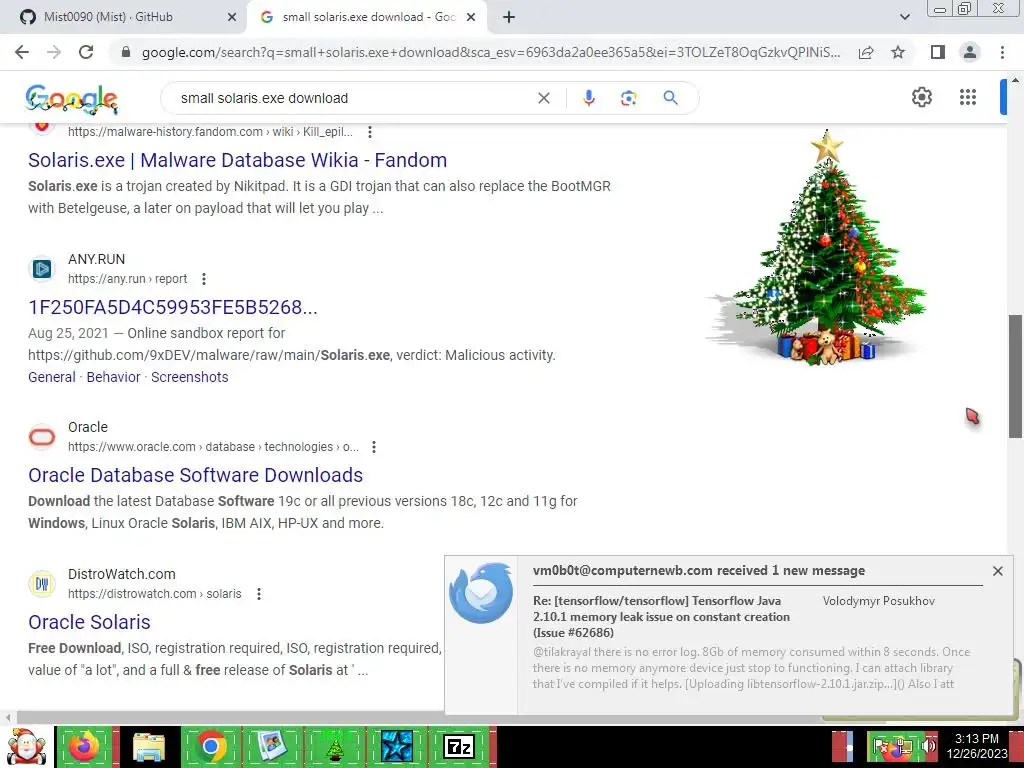Start a voice search with the microphone
1024x768 pixels.
tap(588, 98)
